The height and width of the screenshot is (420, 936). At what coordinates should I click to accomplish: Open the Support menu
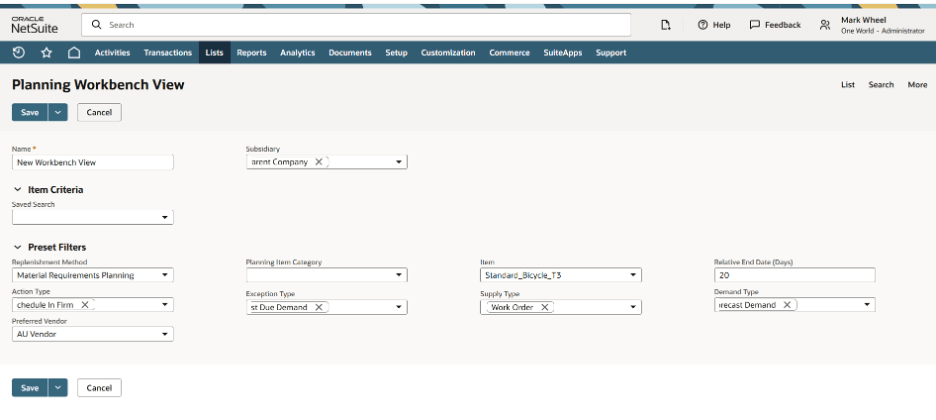(x=611, y=52)
